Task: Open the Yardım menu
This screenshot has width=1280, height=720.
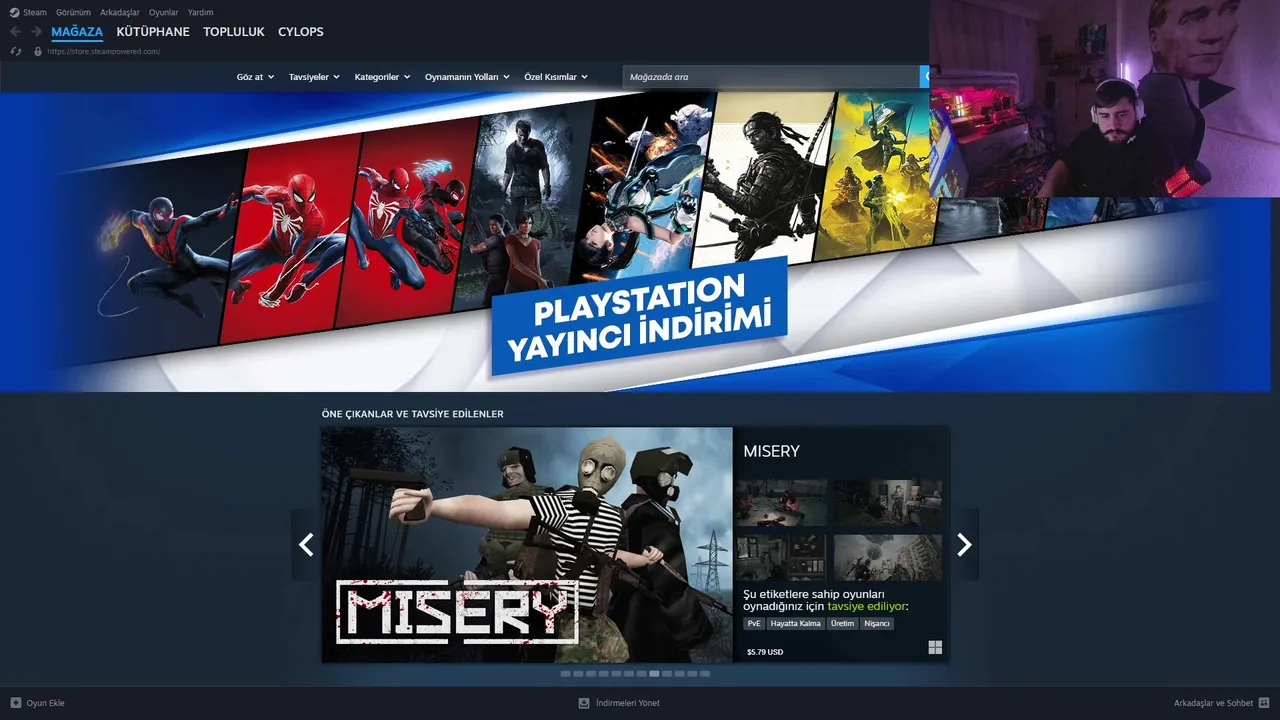Action: tap(200, 13)
